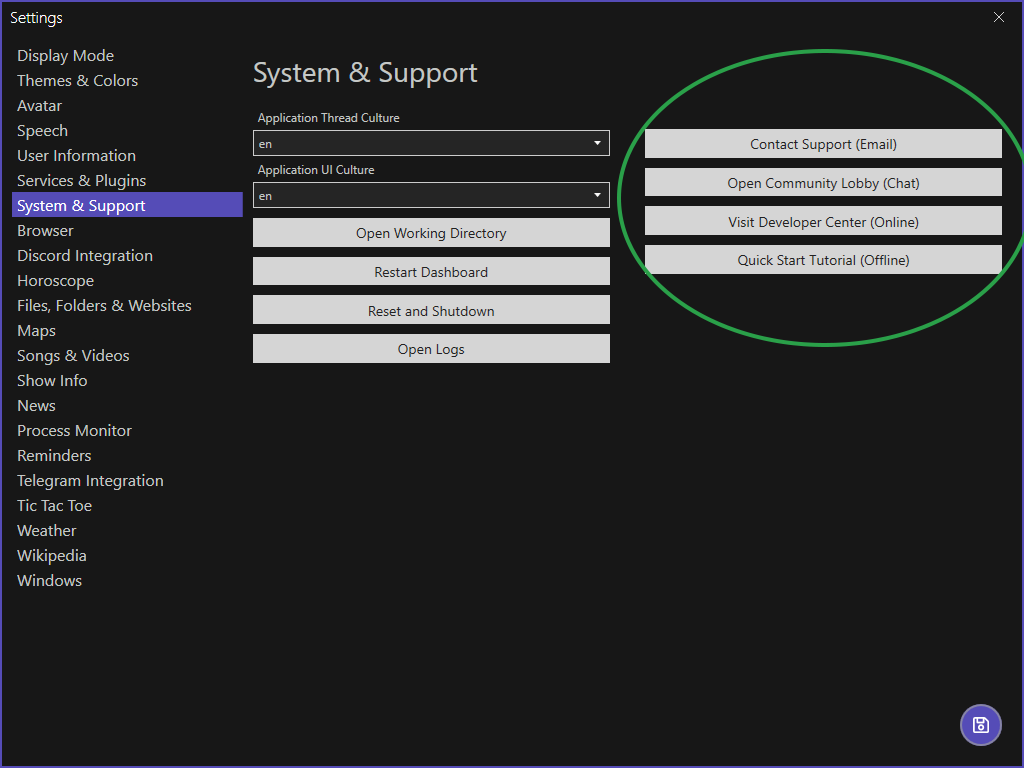This screenshot has height=768, width=1024.
Task: Switch to Discord Integration settings
Action: point(85,256)
